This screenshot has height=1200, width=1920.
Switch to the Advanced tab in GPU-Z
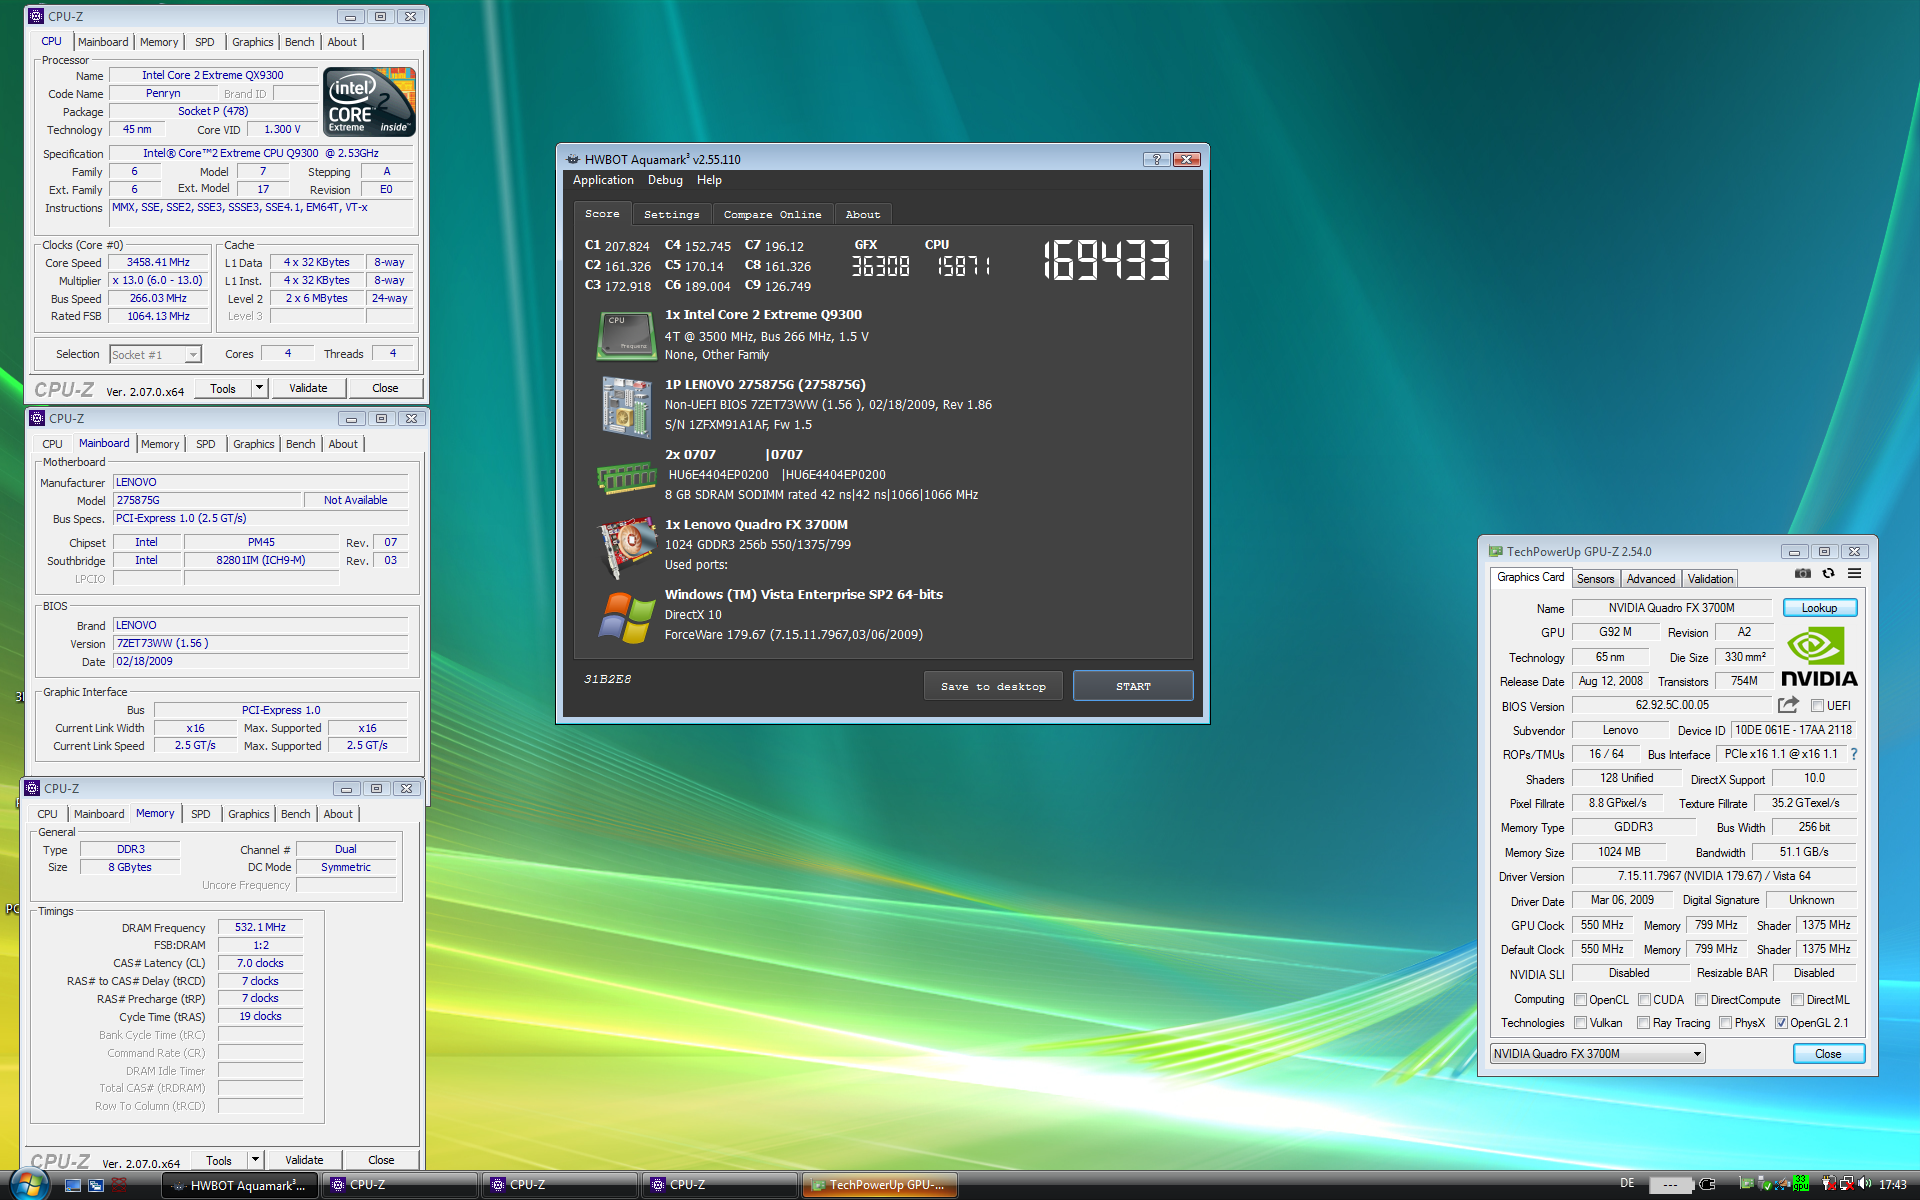coord(1650,579)
